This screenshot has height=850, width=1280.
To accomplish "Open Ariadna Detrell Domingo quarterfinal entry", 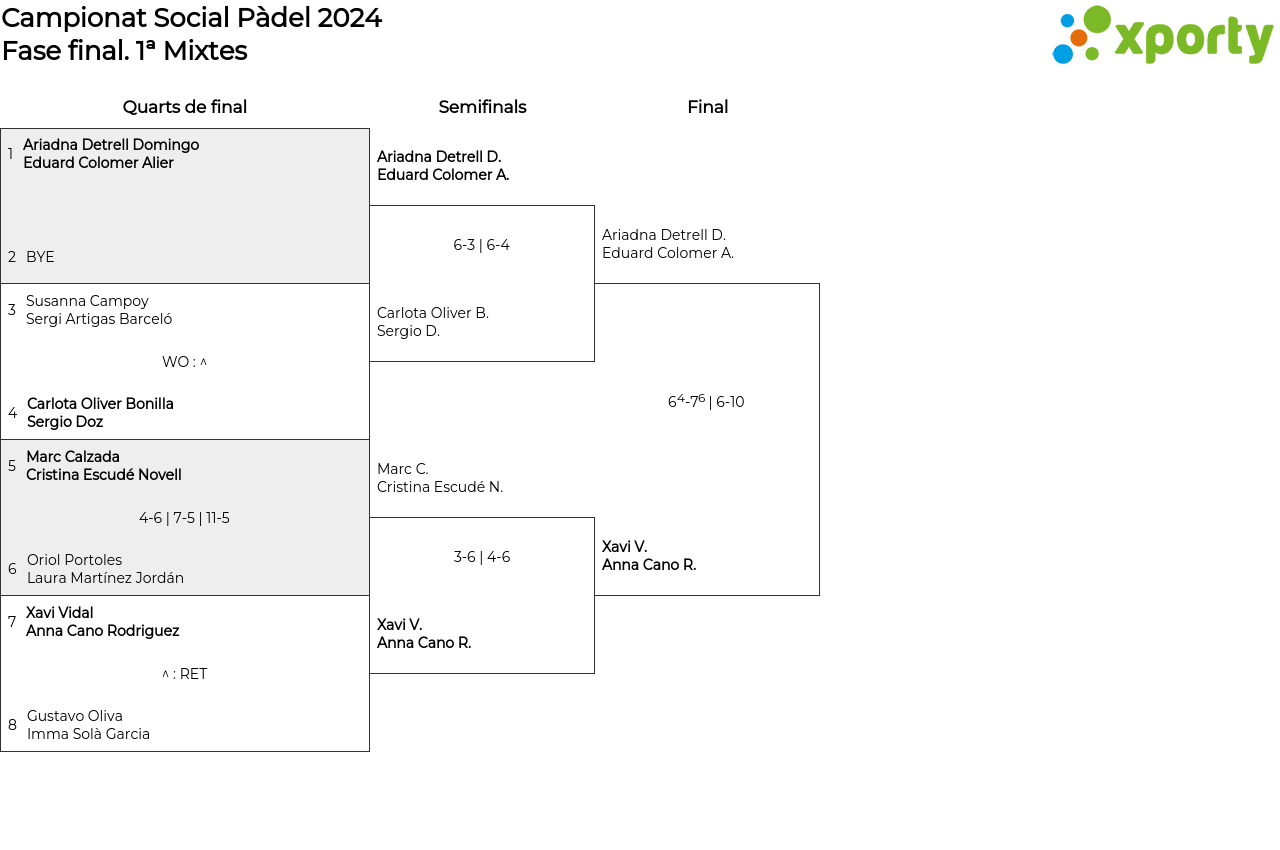I will click(111, 154).
